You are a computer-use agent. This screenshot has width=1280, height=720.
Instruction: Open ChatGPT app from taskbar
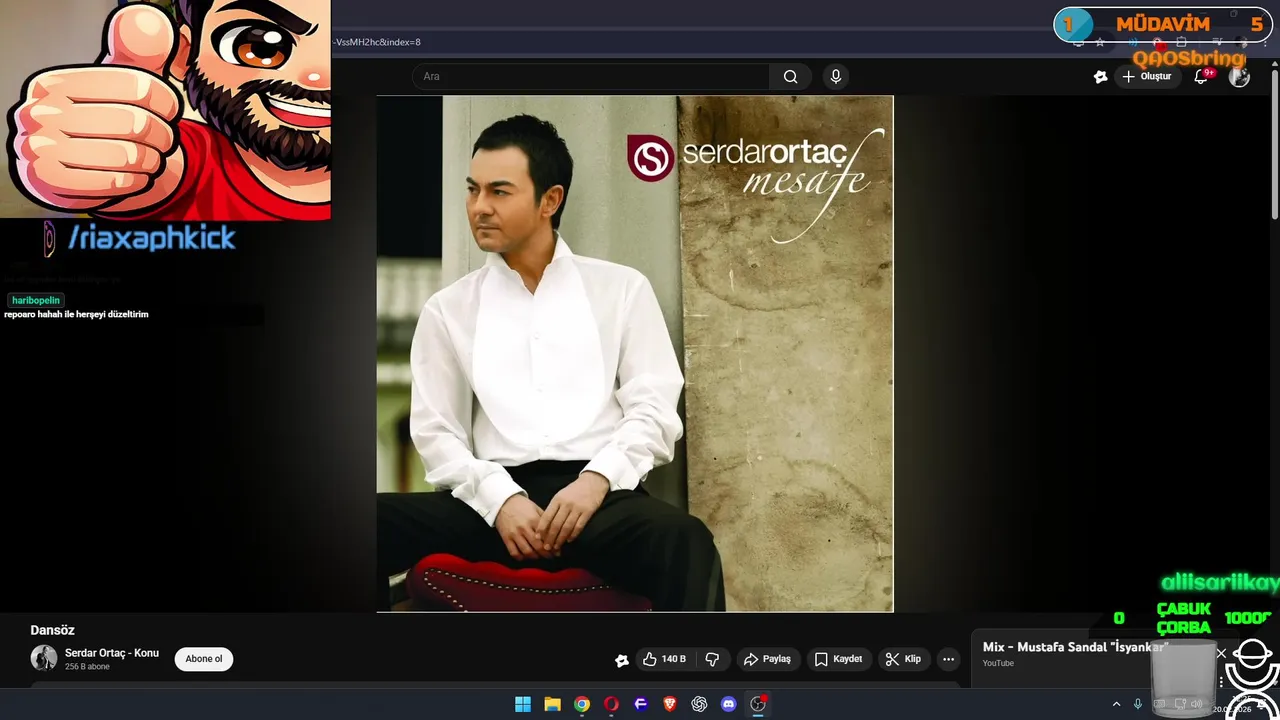point(699,704)
